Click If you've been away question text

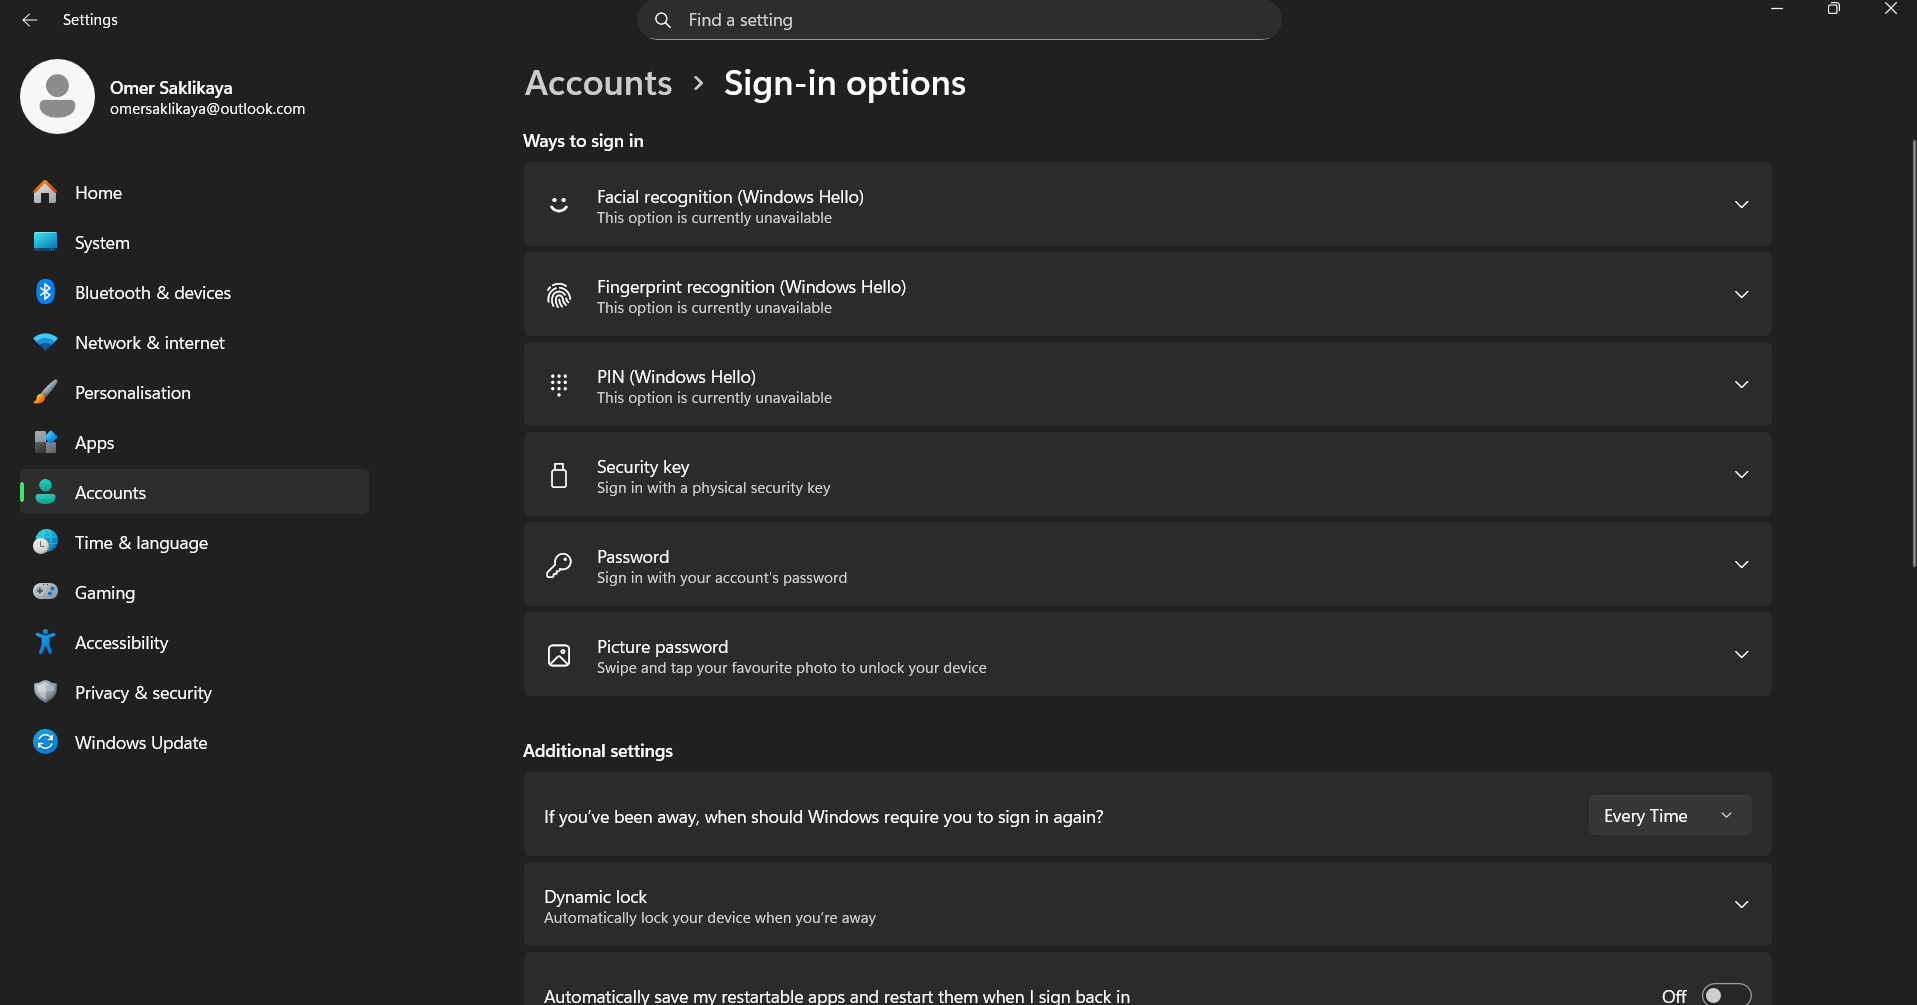coord(823,817)
